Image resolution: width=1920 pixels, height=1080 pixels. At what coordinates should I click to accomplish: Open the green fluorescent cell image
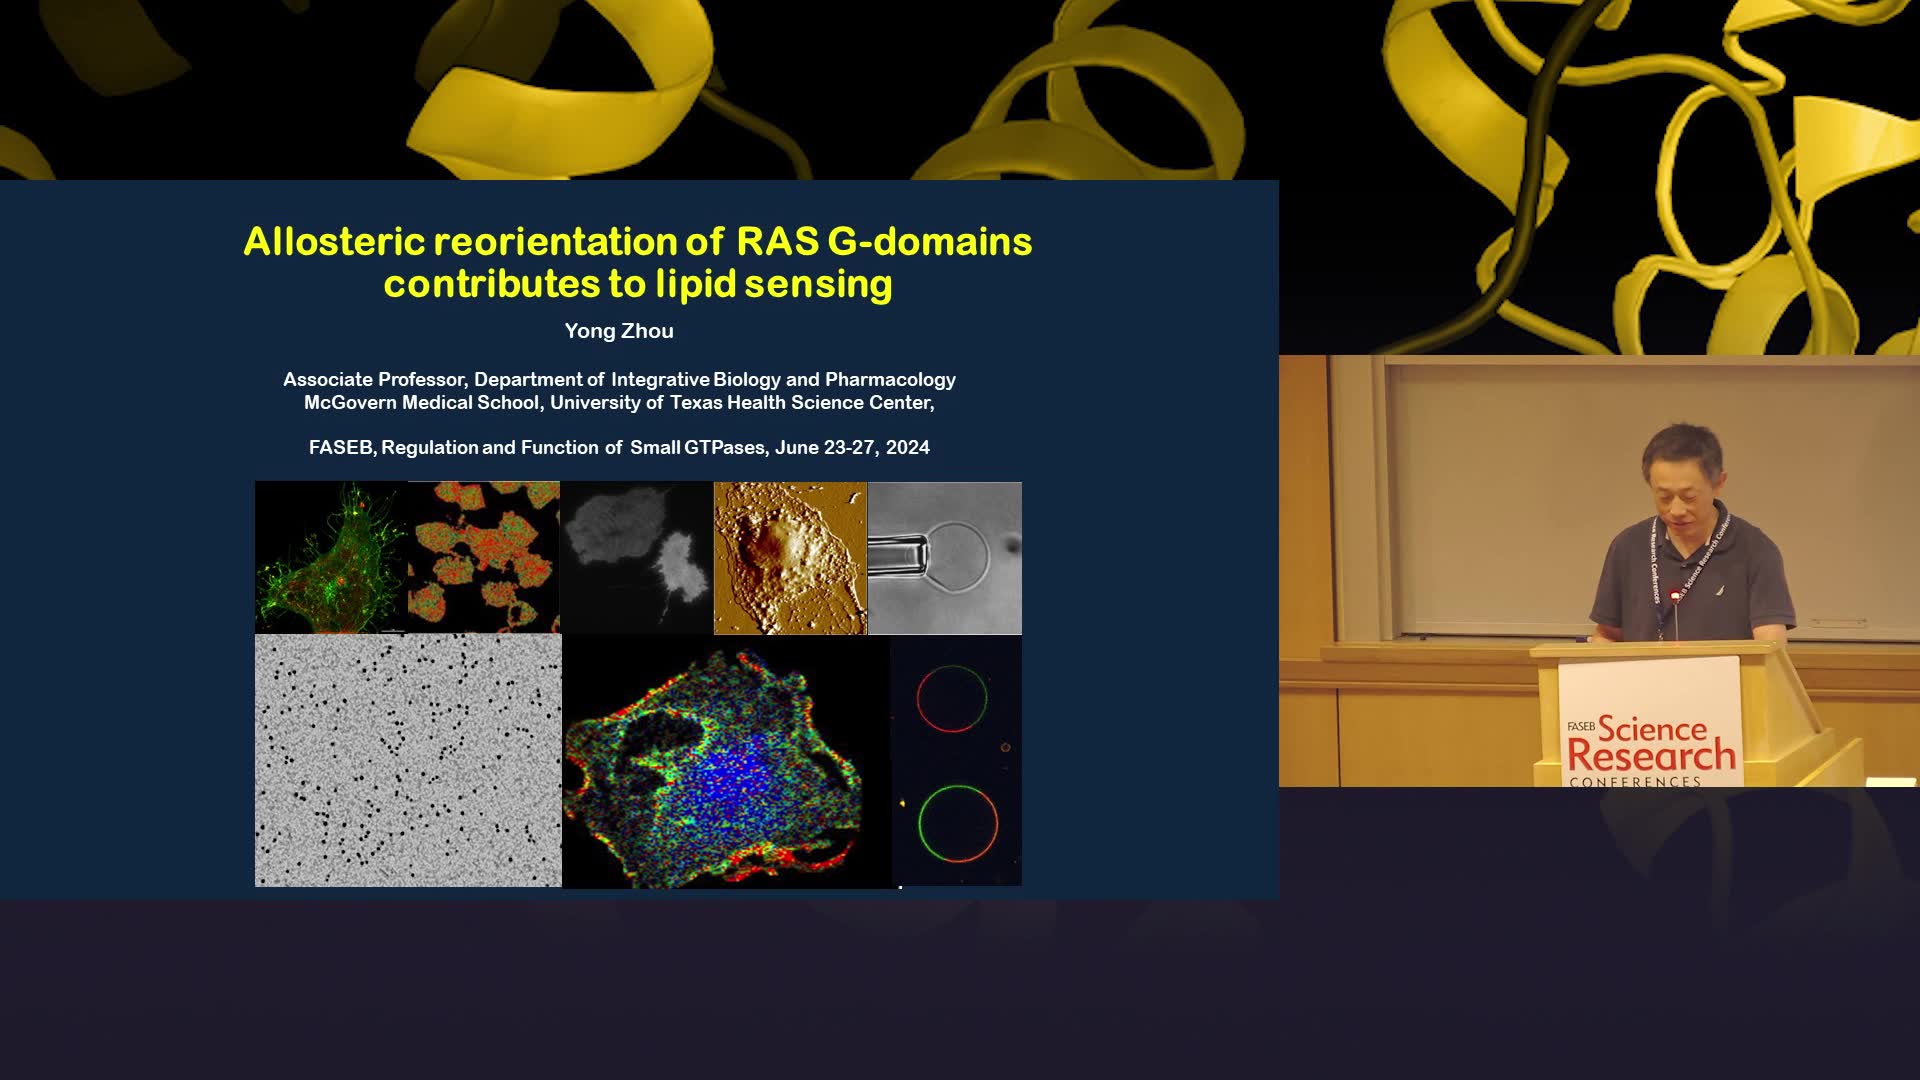pyautogui.click(x=331, y=557)
